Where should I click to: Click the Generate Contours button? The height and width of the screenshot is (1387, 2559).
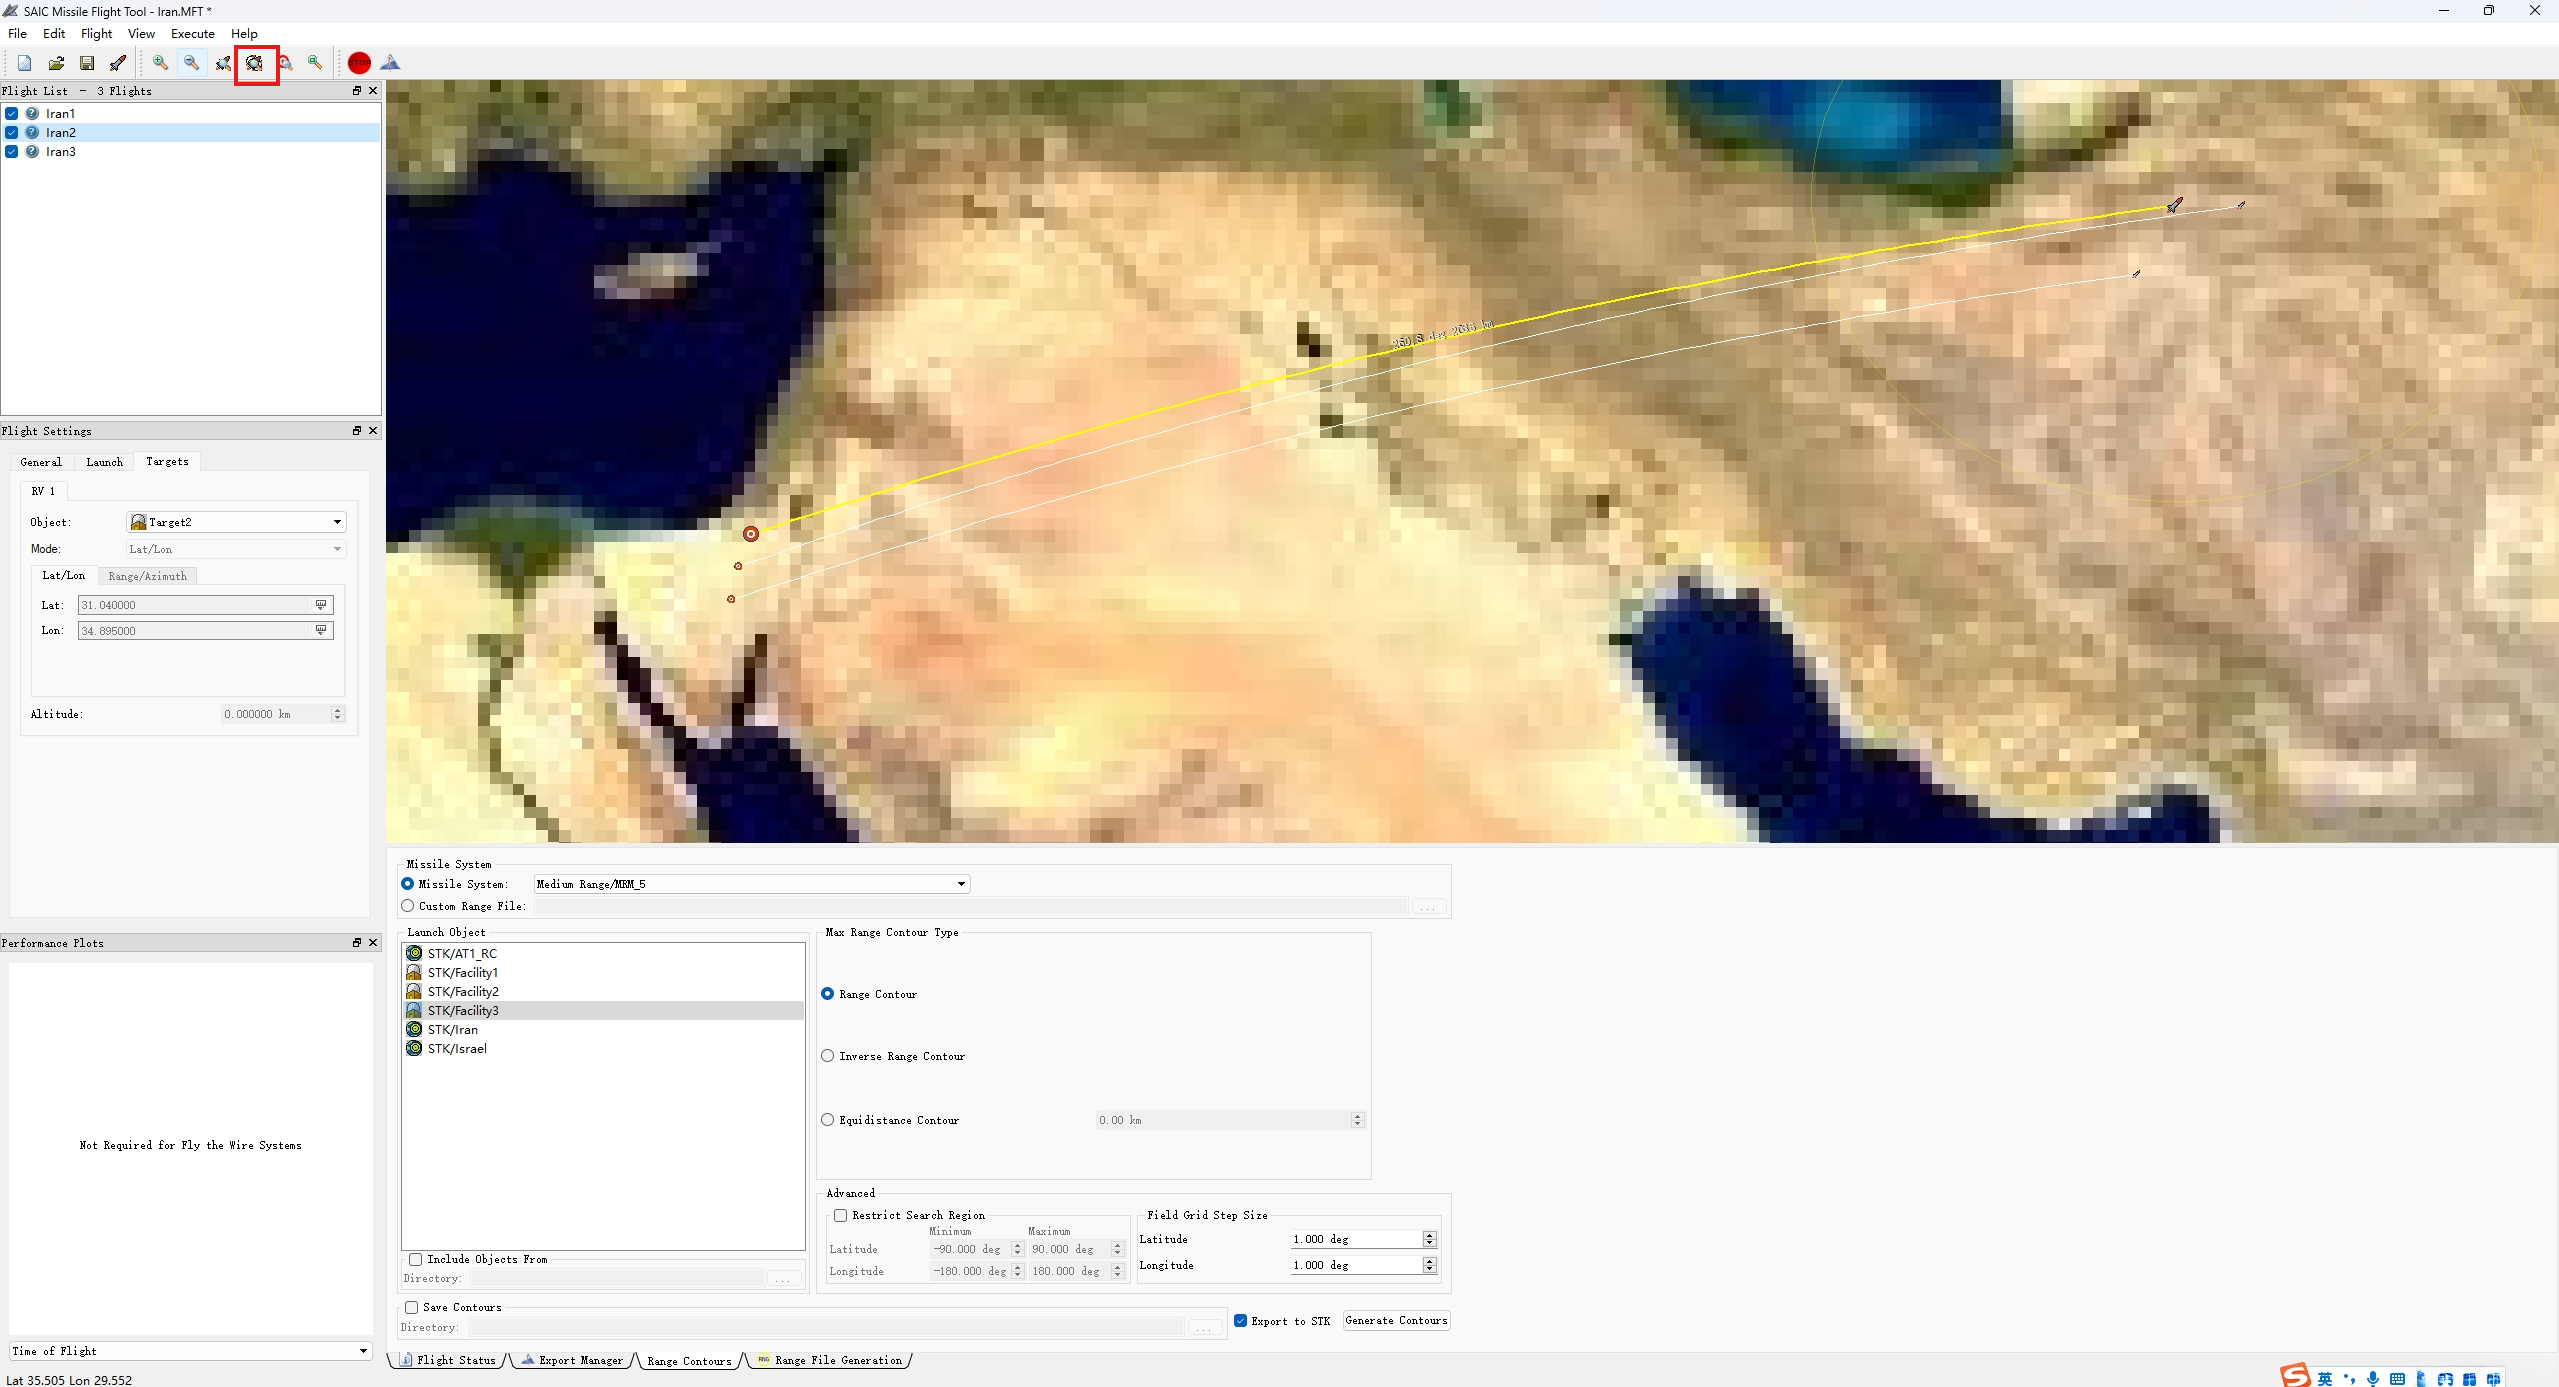pos(1396,1320)
